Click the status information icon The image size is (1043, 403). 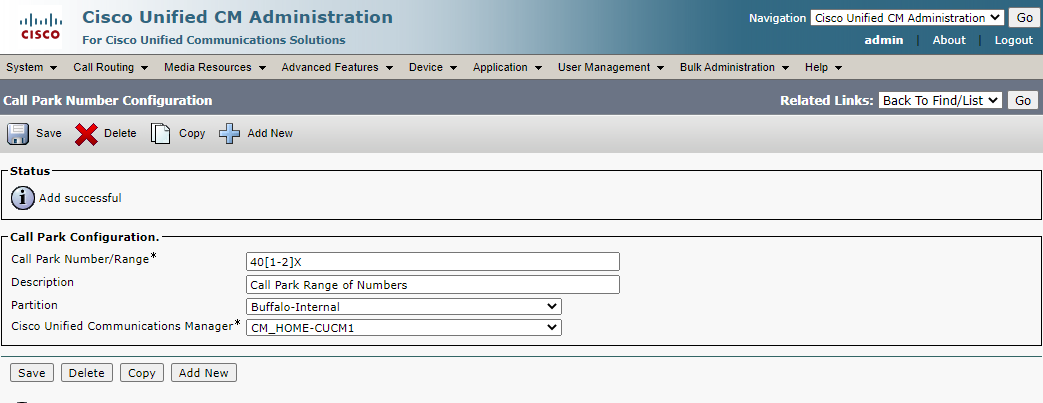(22, 198)
